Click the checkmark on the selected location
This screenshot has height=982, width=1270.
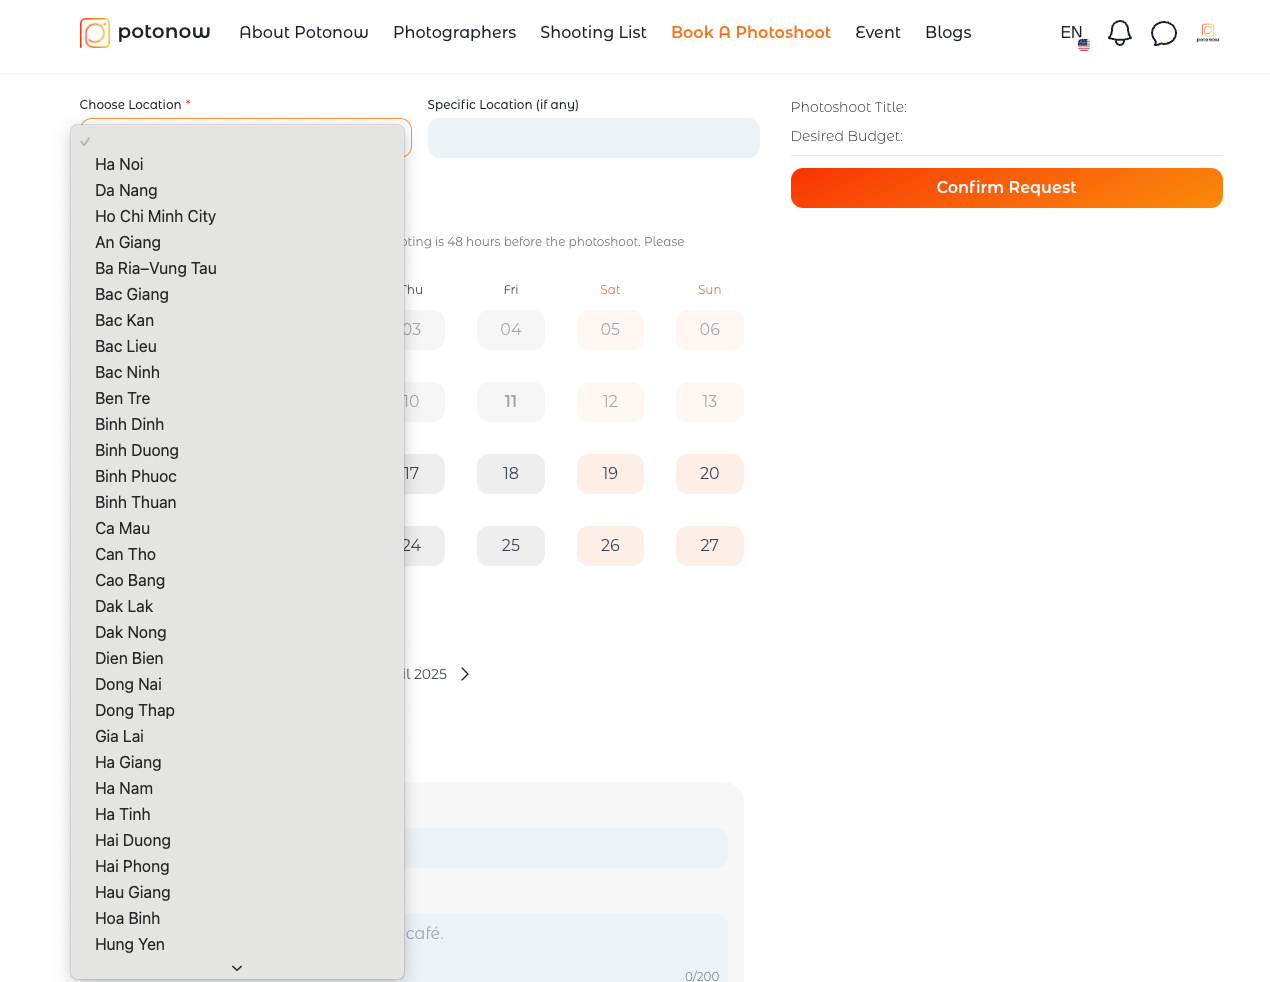83,141
